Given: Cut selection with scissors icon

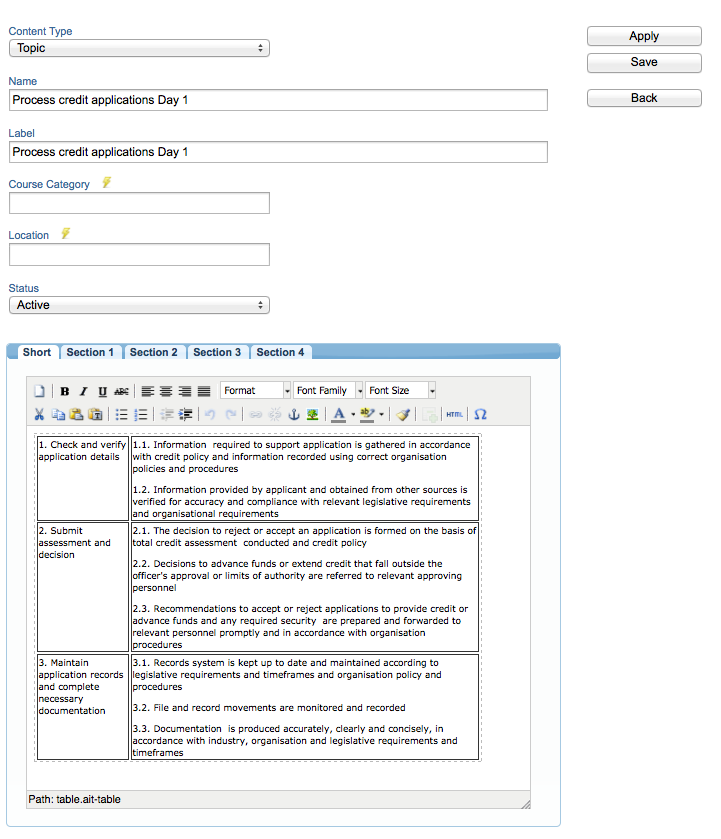Looking at the screenshot, I should pyautogui.click(x=39, y=414).
